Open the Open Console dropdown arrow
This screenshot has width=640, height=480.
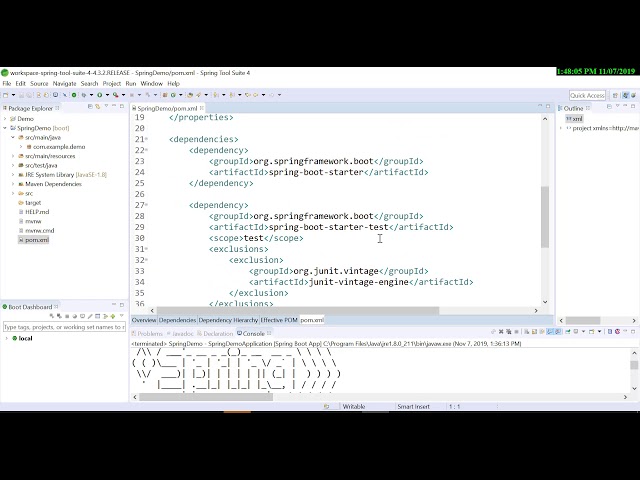pos(599,331)
